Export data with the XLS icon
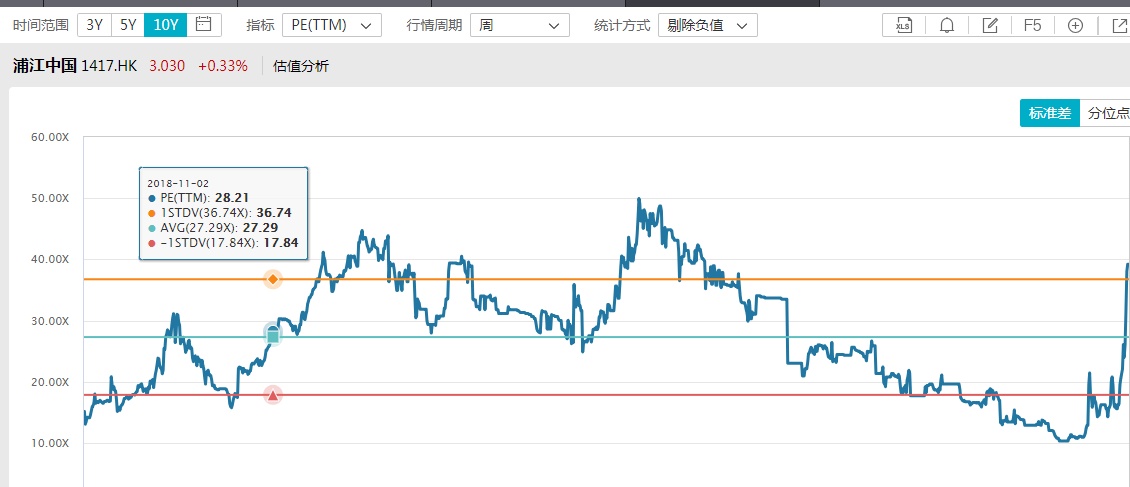 [x=904, y=25]
